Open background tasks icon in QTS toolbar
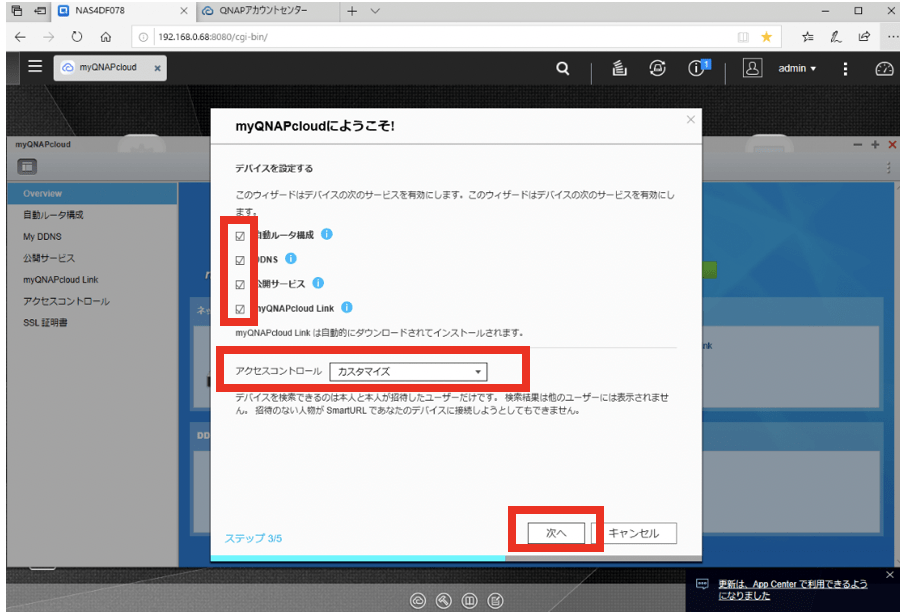 click(619, 68)
